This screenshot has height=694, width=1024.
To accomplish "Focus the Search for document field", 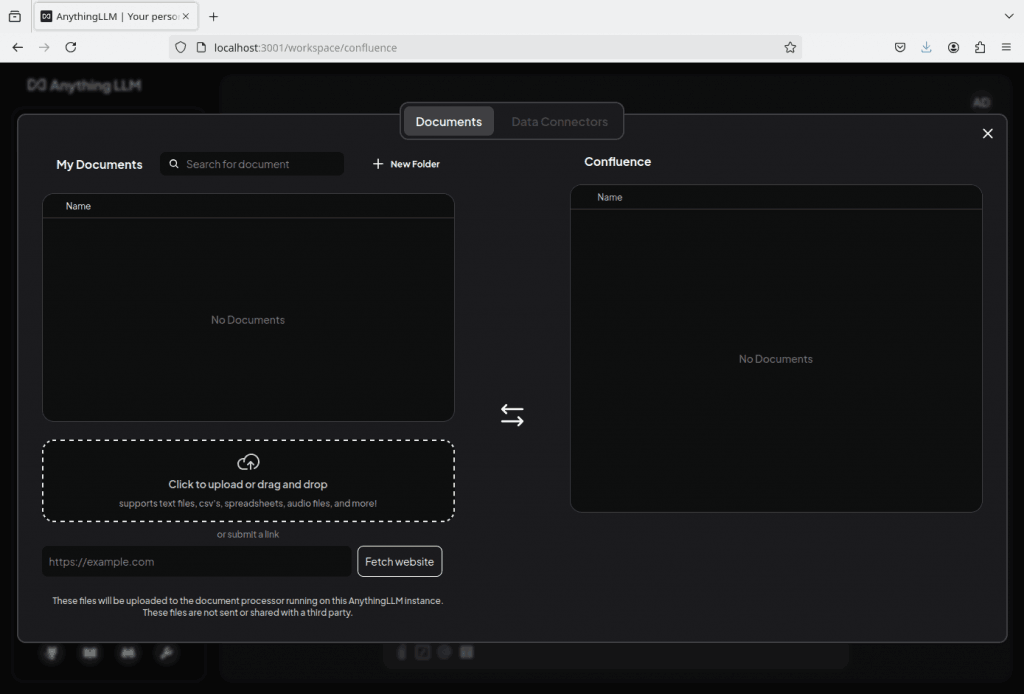I will [x=252, y=164].
